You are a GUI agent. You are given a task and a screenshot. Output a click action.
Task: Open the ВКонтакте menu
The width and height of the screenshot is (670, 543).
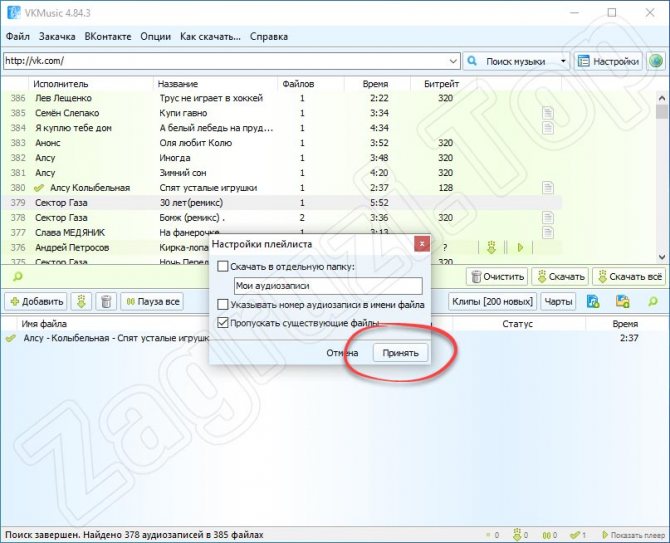tap(108, 37)
